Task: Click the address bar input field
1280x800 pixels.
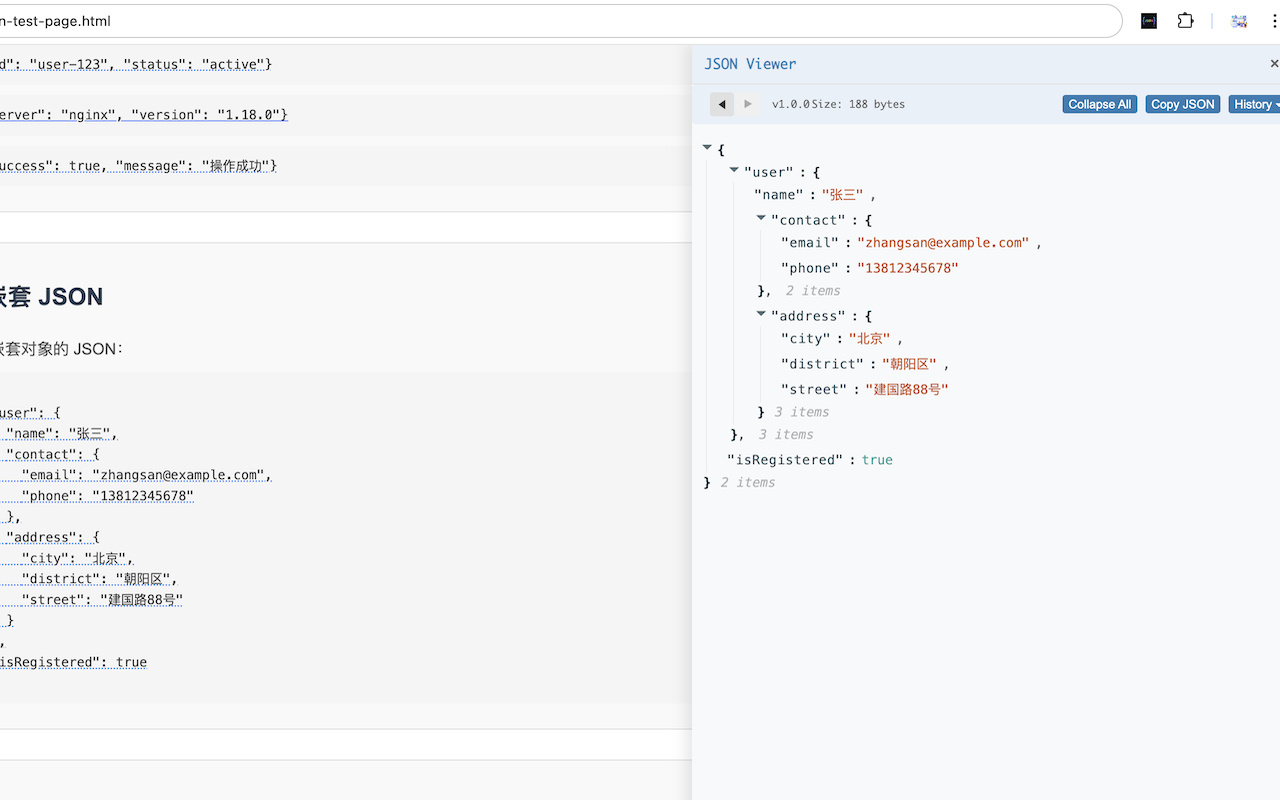Action: 560,20
